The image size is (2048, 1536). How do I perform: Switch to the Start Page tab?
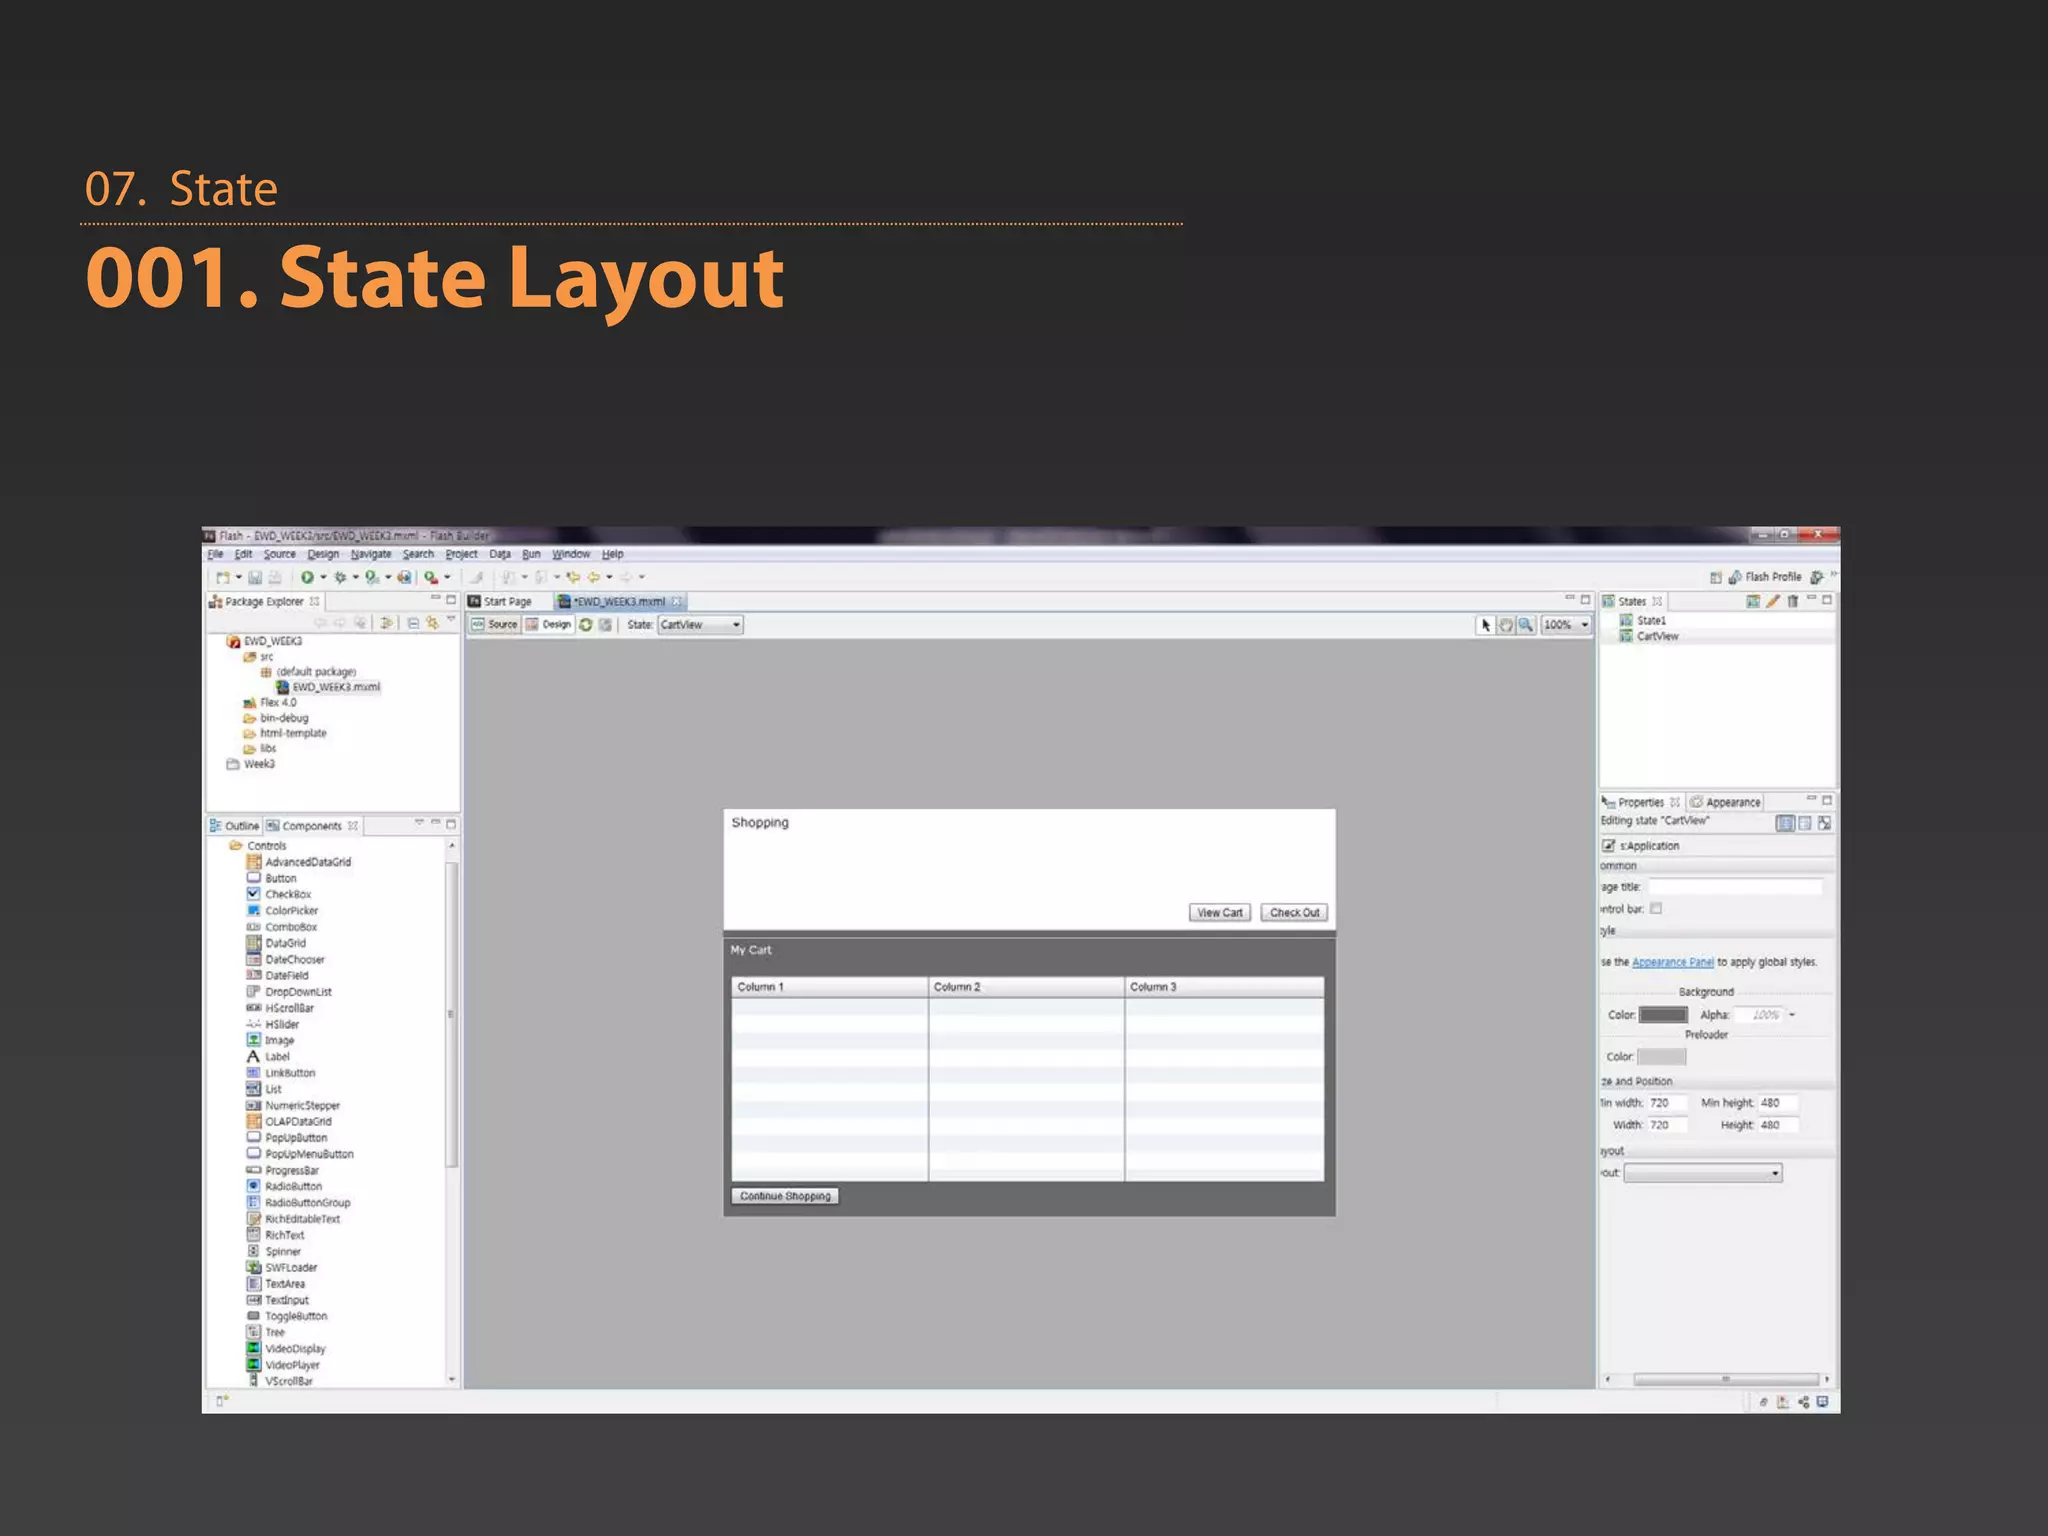coord(508,602)
